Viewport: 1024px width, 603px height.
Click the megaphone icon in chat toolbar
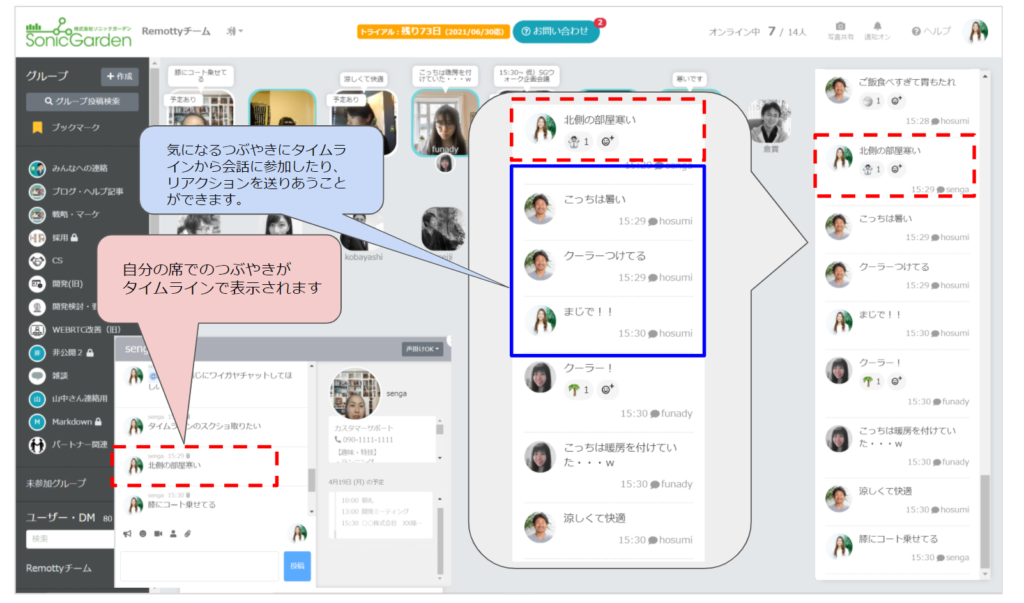click(127, 534)
